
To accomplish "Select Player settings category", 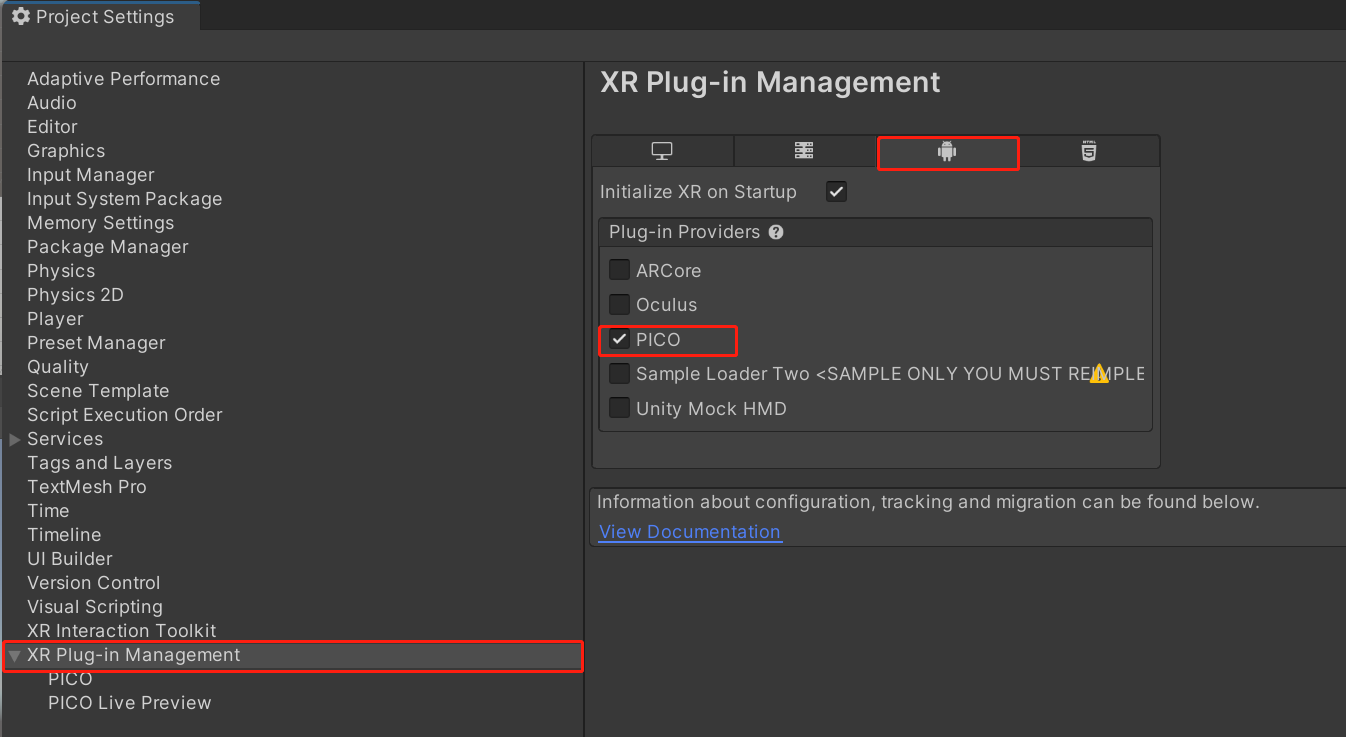I will [55, 319].
